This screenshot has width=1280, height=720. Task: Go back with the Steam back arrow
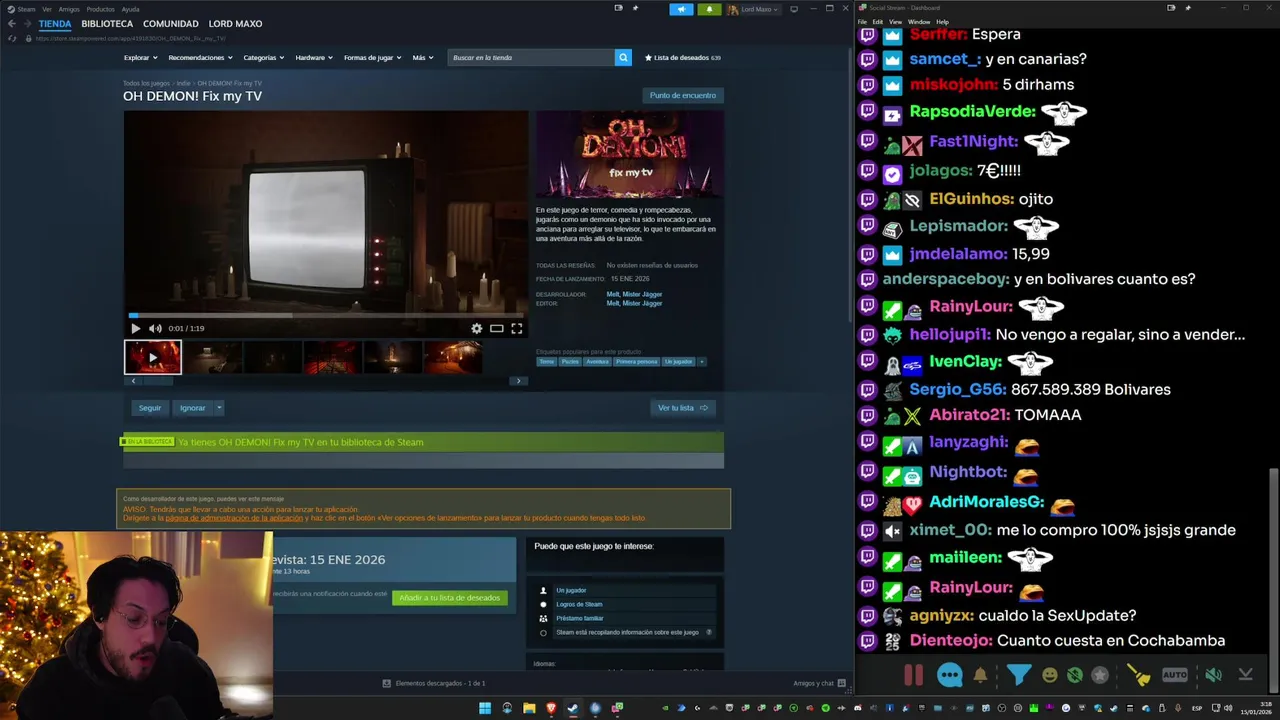[x=12, y=24]
